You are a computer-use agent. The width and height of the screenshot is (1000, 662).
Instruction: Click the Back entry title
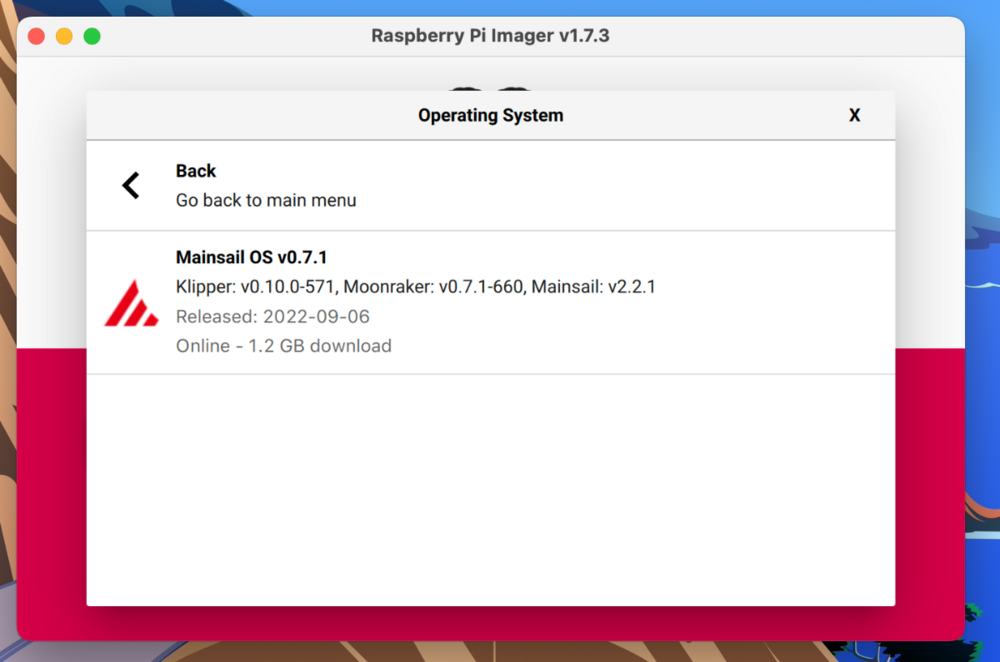[x=196, y=171]
